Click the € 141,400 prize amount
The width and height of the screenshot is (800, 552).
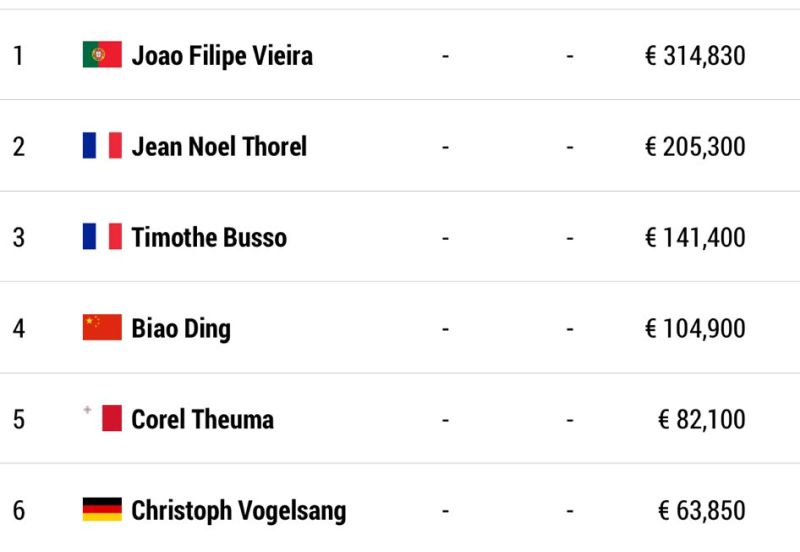coord(695,237)
